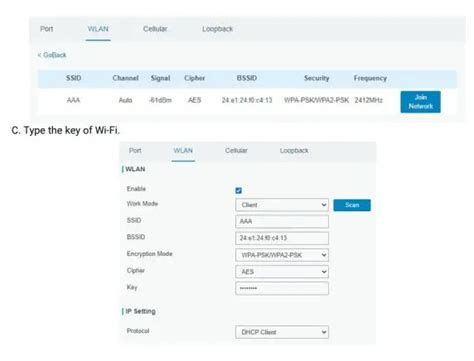This screenshot has height=361, width=474.
Task: Select the WLAN tab above the settings form
Action: [183, 150]
